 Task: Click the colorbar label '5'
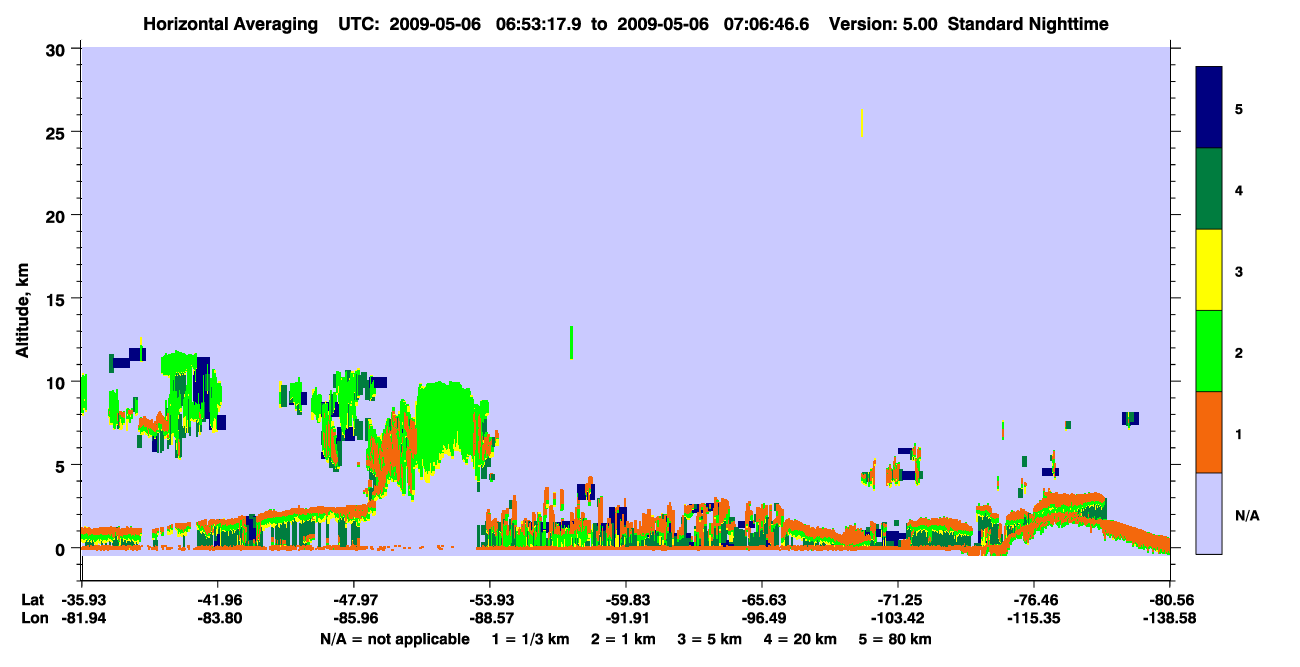(x=1239, y=108)
